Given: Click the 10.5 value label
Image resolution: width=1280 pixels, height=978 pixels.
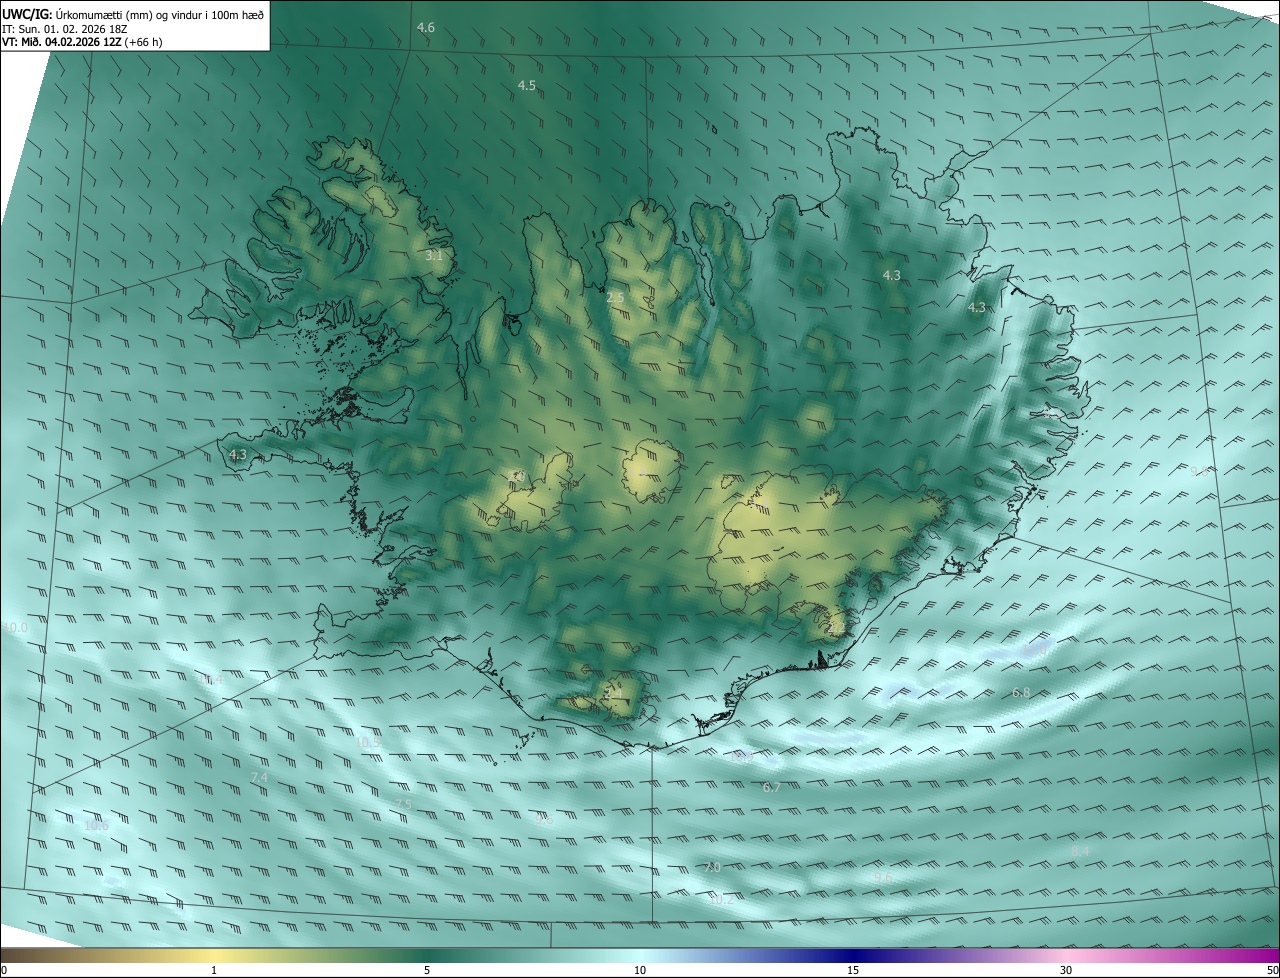Looking at the screenshot, I should click(x=368, y=743).
